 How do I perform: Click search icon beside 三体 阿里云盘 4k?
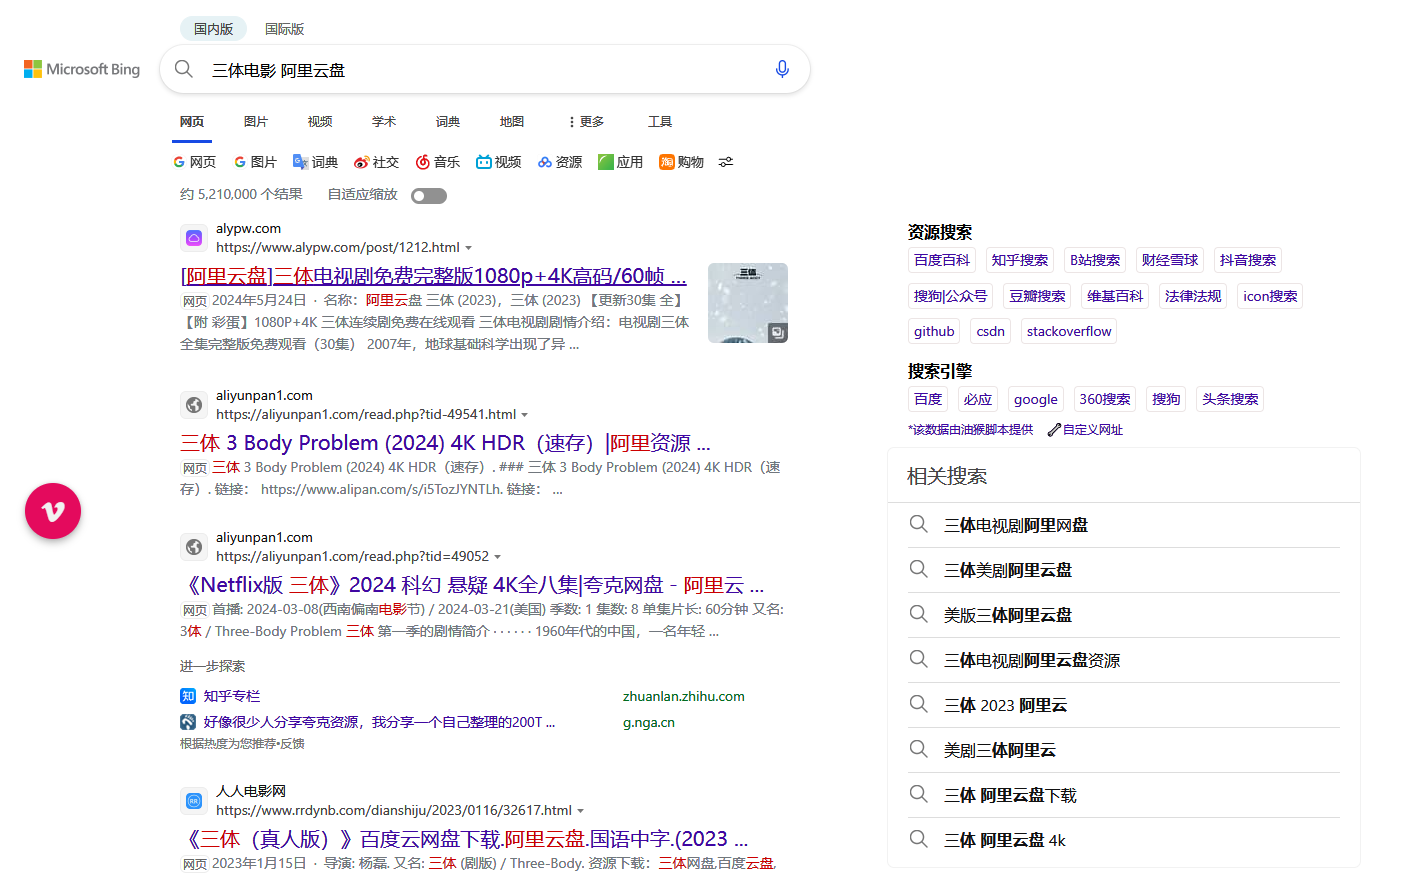pos(918,839)
